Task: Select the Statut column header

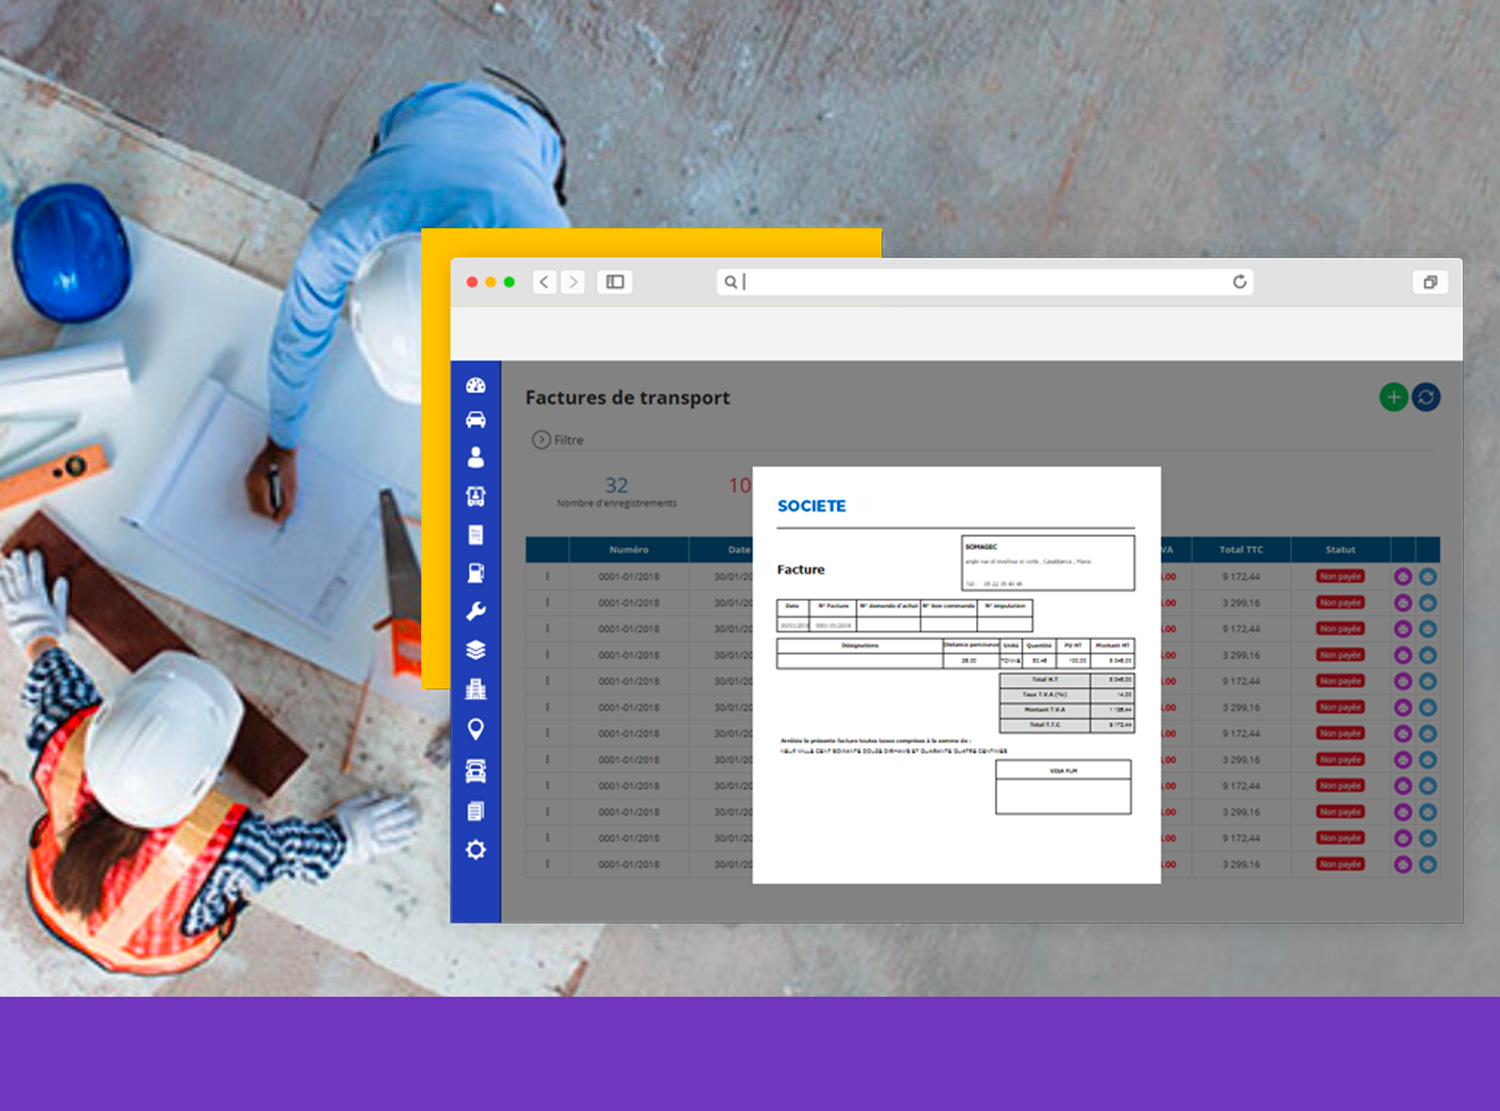Action: (x=1340, y=549)
